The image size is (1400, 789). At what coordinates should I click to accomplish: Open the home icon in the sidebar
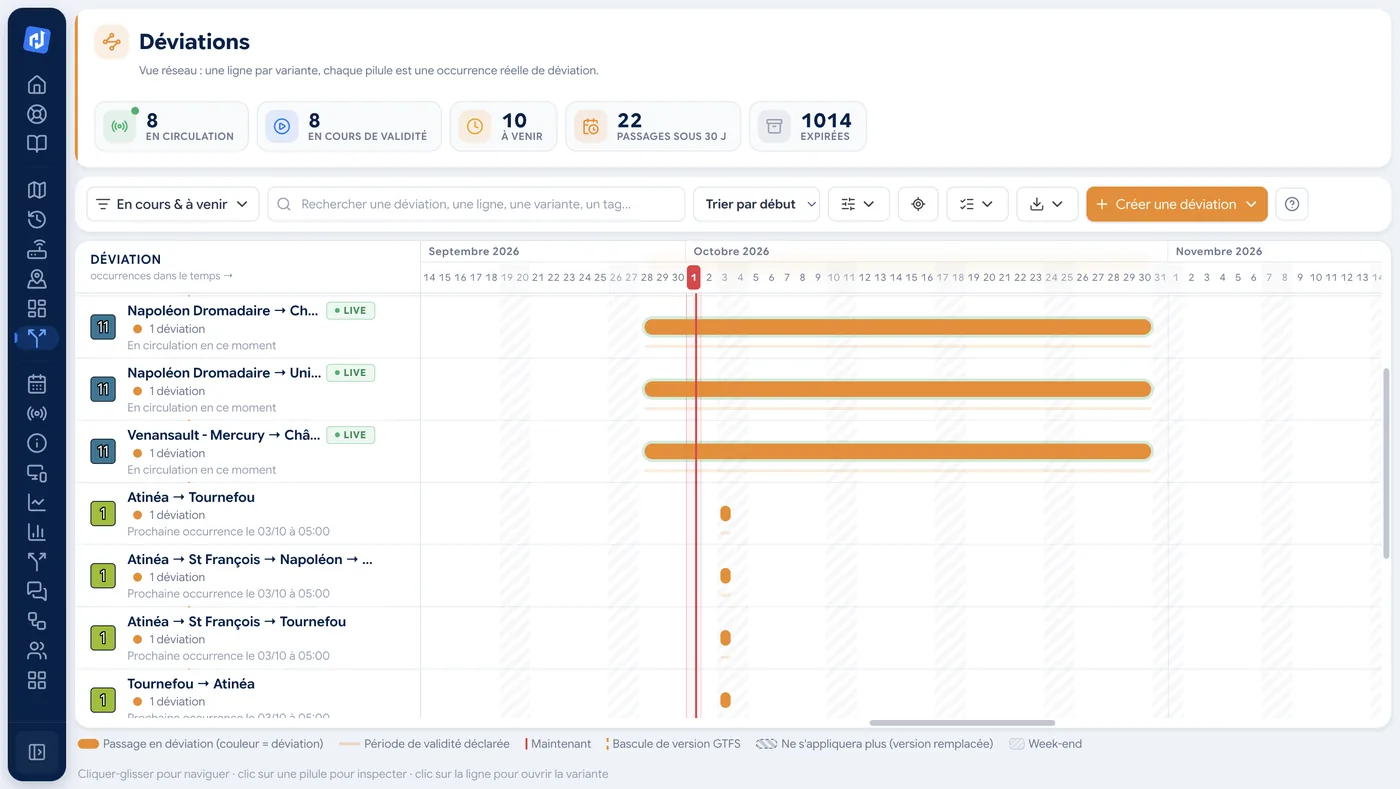[37, 84]
